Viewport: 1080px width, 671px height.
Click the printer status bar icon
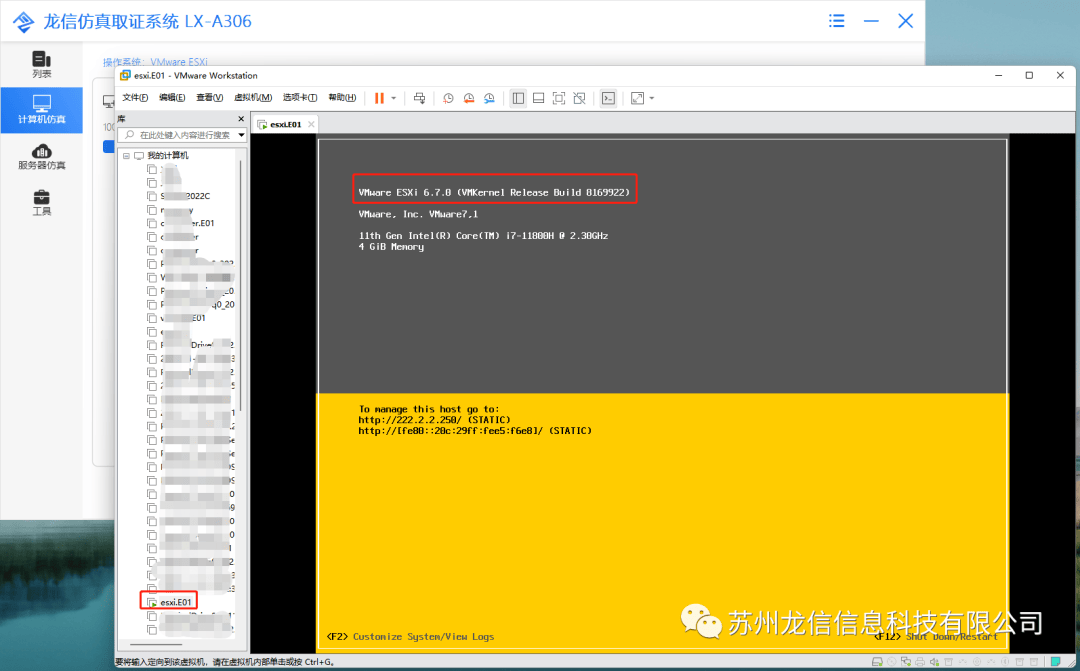coord(920,662)
